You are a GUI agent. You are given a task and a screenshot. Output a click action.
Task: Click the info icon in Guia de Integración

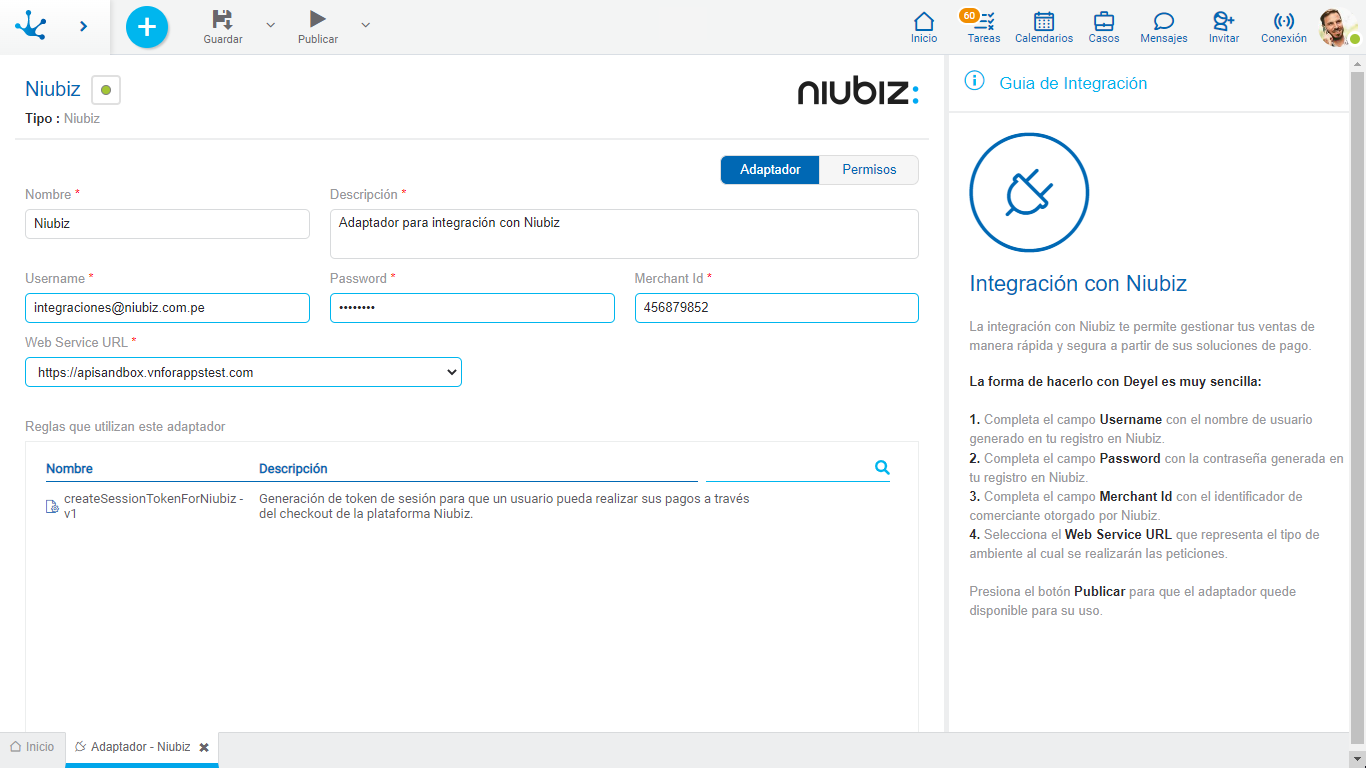[x=975, y=82]
